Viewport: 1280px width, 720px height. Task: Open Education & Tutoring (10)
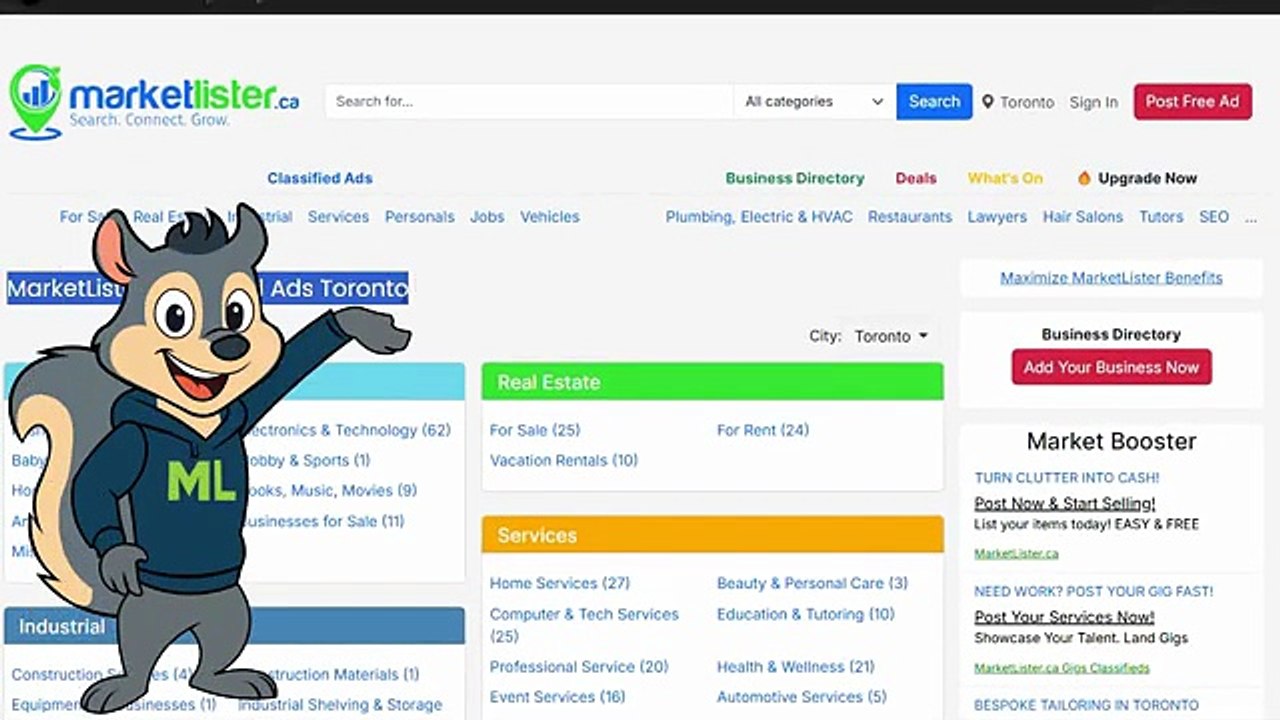pyautogui.click(x=806, y=614)
